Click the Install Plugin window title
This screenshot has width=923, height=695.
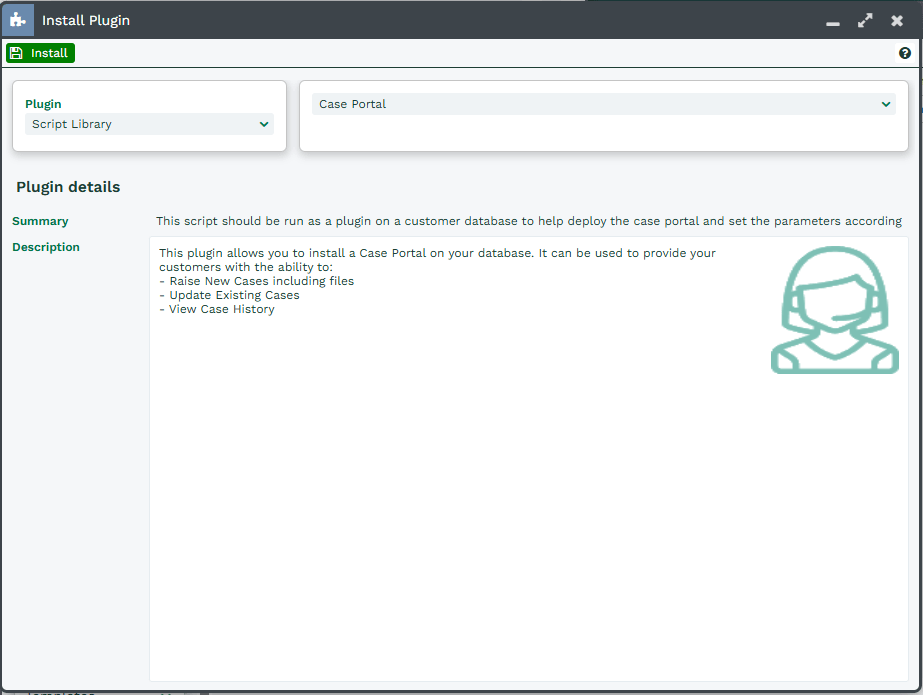[x=86, y=21]
